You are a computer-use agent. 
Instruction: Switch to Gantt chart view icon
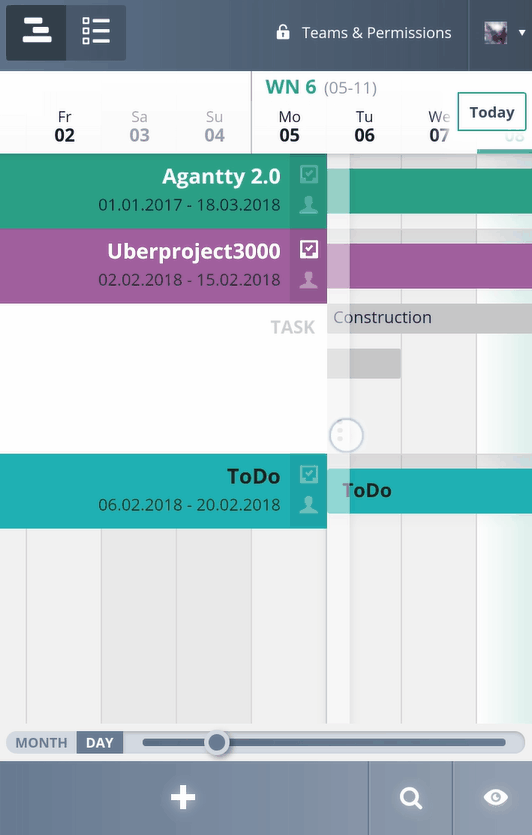(37, 32)
